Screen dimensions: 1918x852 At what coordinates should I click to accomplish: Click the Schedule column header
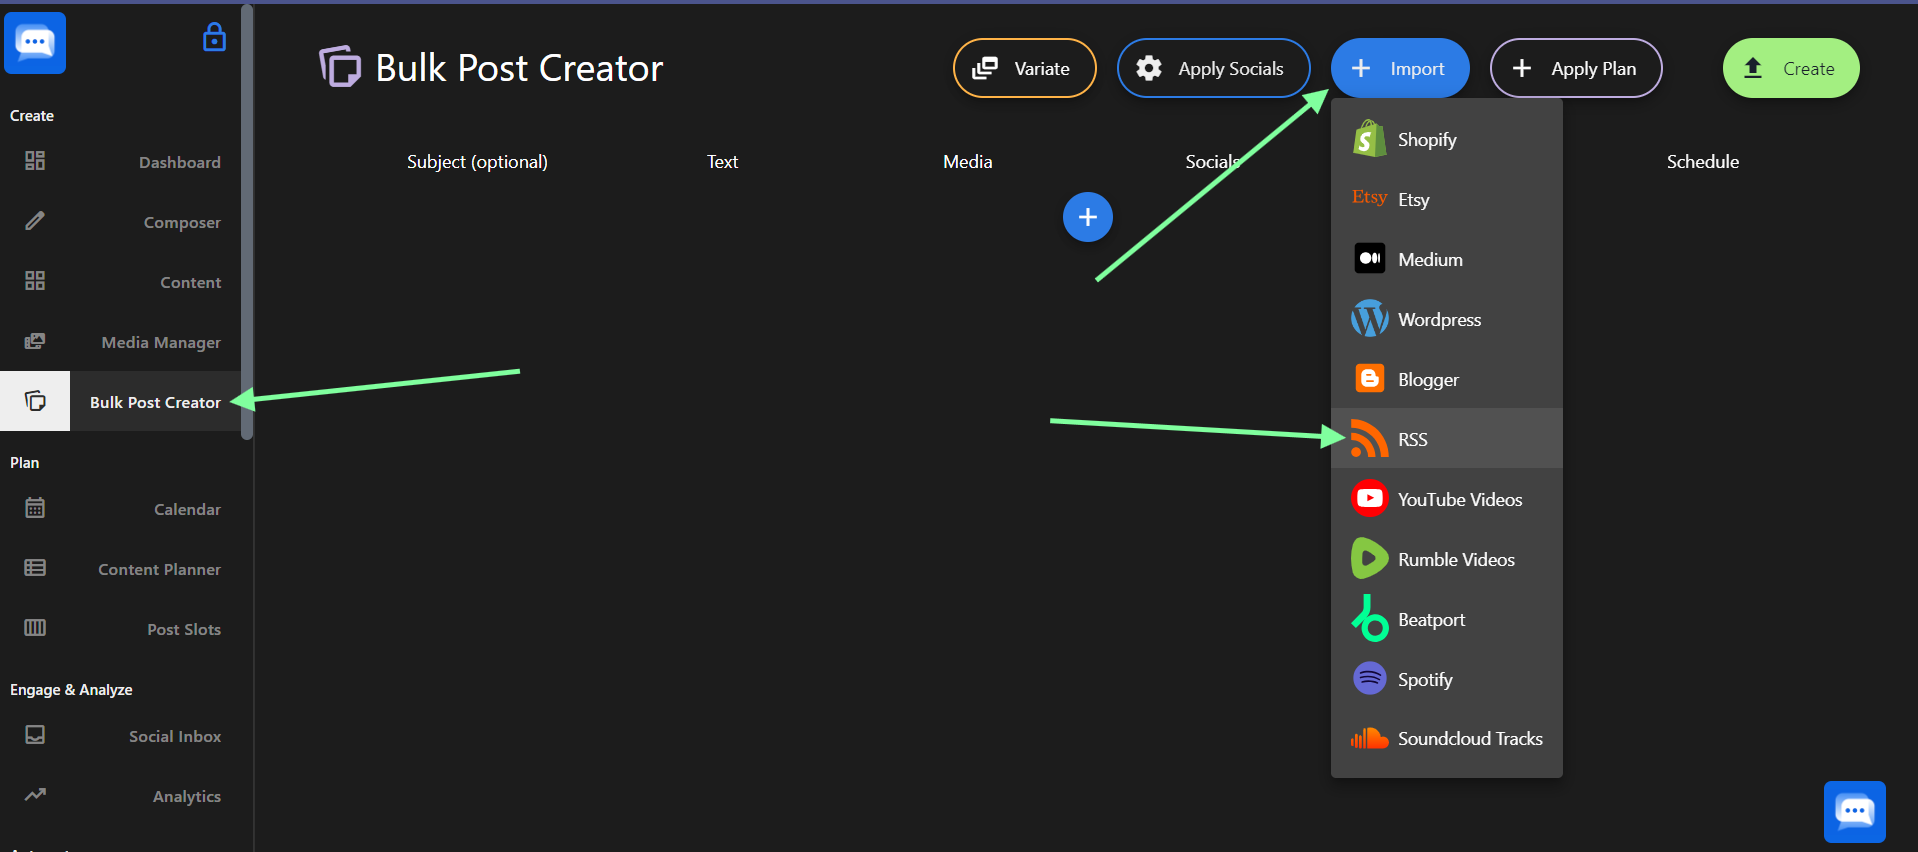(1702, 162)
